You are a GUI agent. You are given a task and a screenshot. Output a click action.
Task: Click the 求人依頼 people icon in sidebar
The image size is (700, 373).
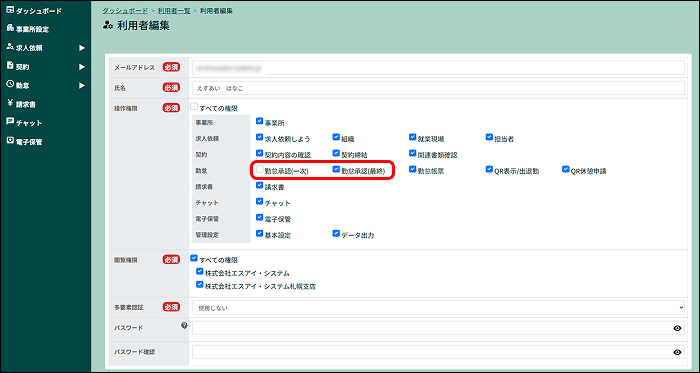[11, 47]
